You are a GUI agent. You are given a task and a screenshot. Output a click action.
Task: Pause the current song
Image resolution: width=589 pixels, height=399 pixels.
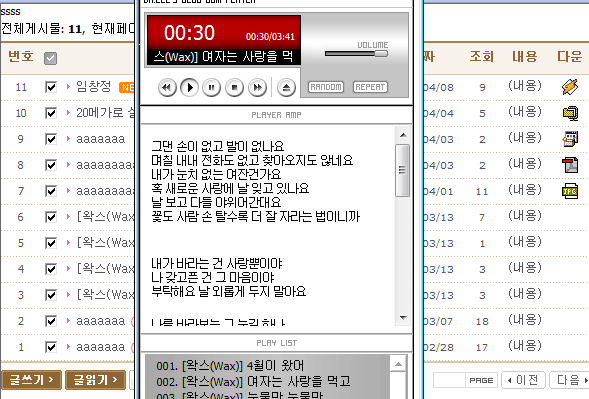pyautogui.click(x=212, y=88)
